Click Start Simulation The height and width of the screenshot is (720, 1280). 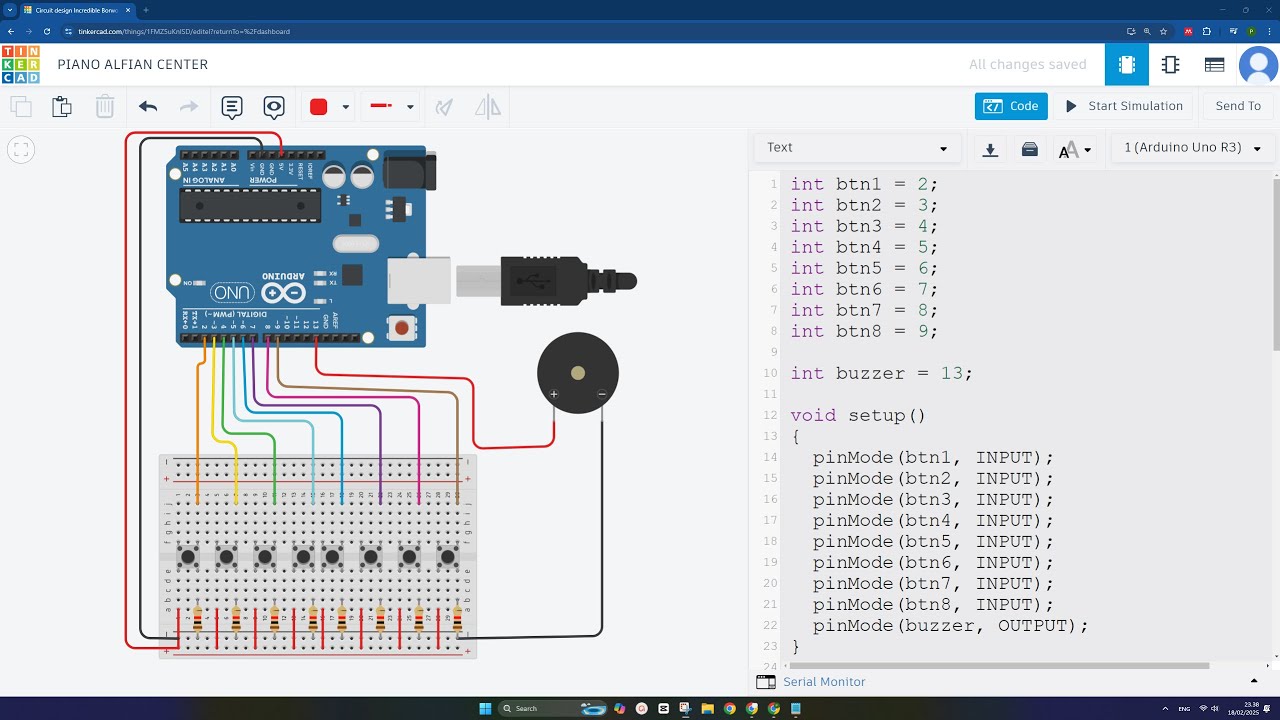[1124, 106]
